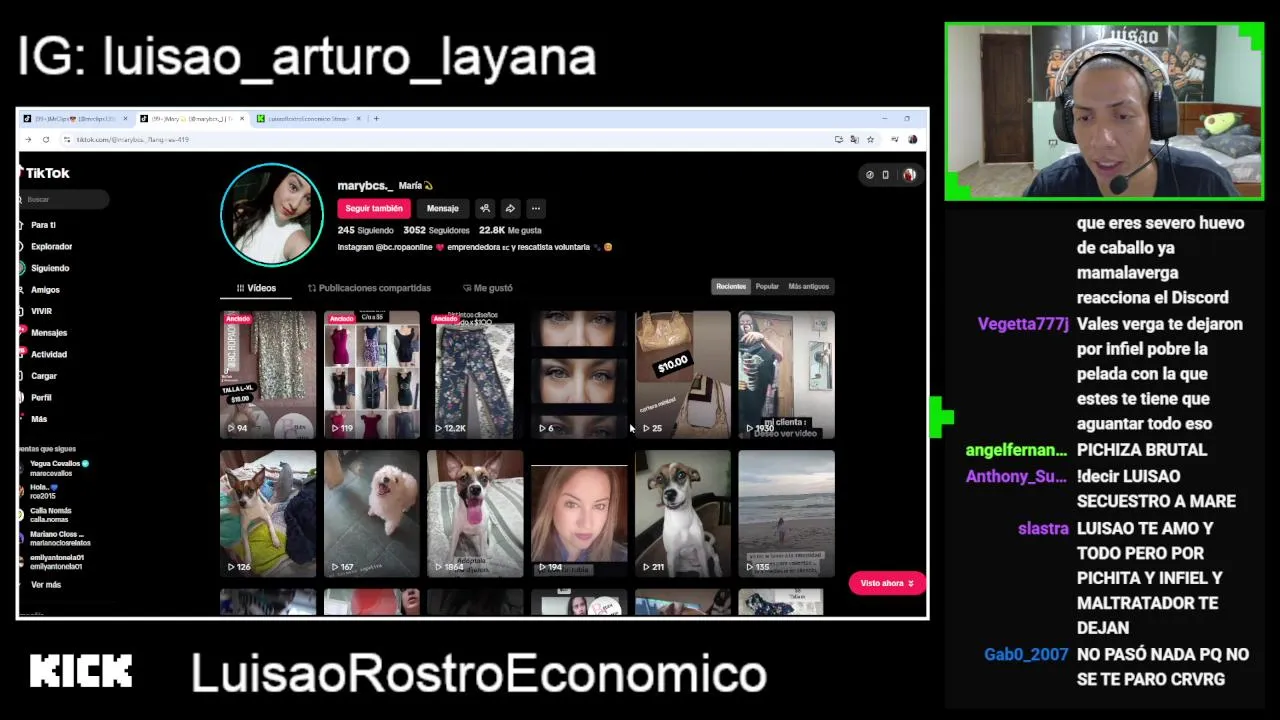Screen dimensions: 1280x720
Task: Click the browser reload icon
Action: pos(46,140)
